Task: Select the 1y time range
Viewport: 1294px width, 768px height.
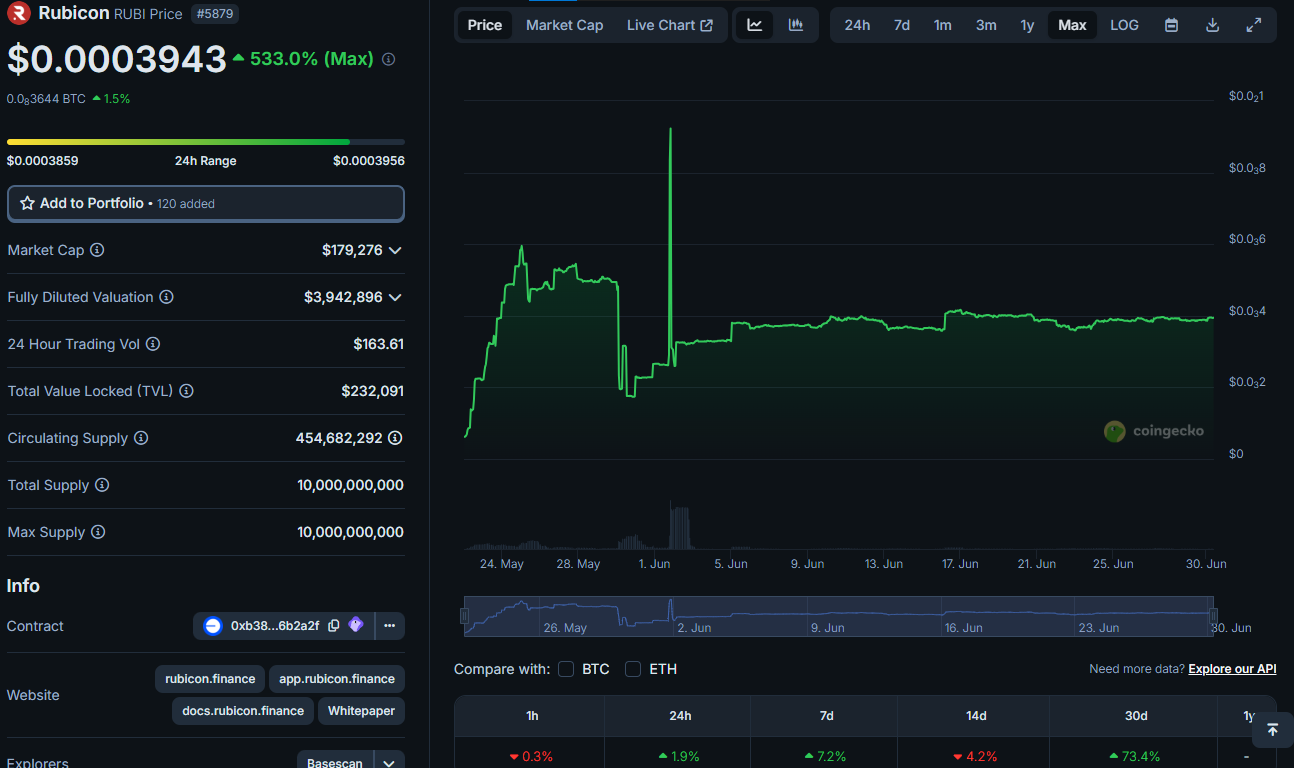Action: [1027, 25]
